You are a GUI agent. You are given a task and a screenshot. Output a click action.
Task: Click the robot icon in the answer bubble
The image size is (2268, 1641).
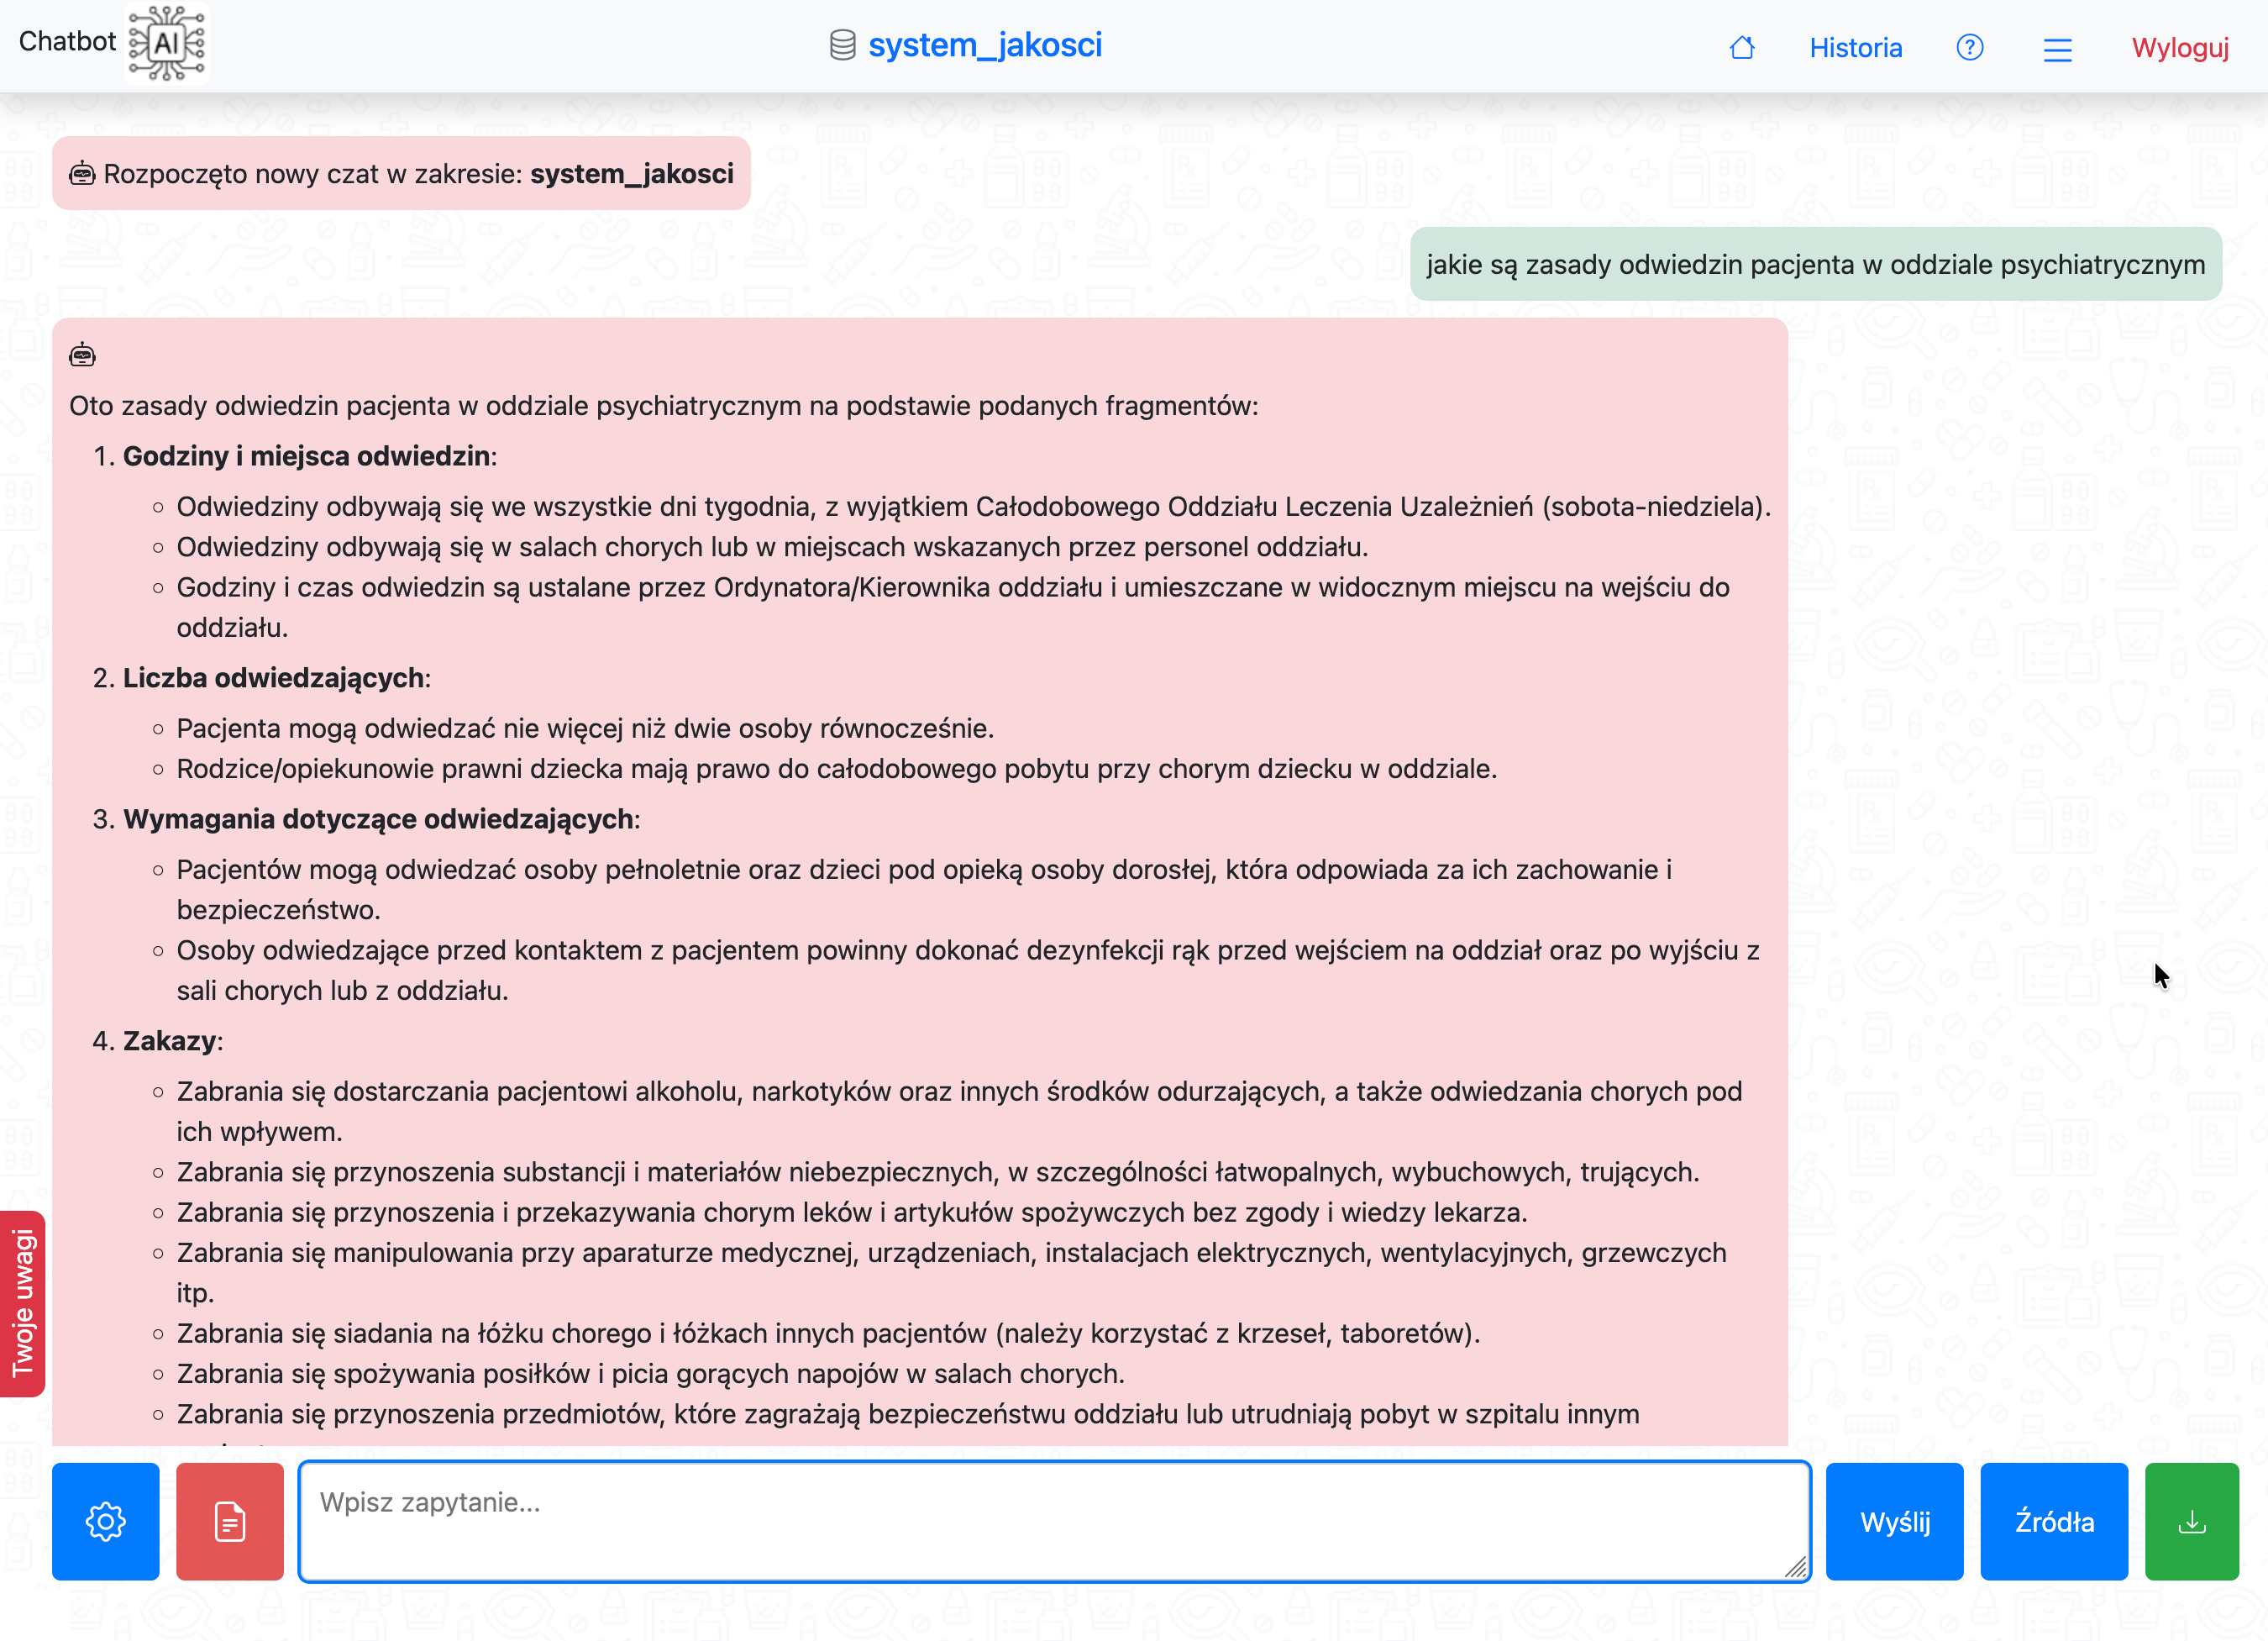point(82,355)
